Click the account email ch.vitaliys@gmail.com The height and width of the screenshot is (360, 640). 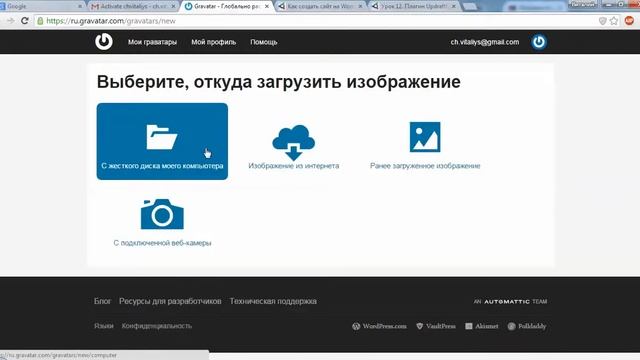485,42
